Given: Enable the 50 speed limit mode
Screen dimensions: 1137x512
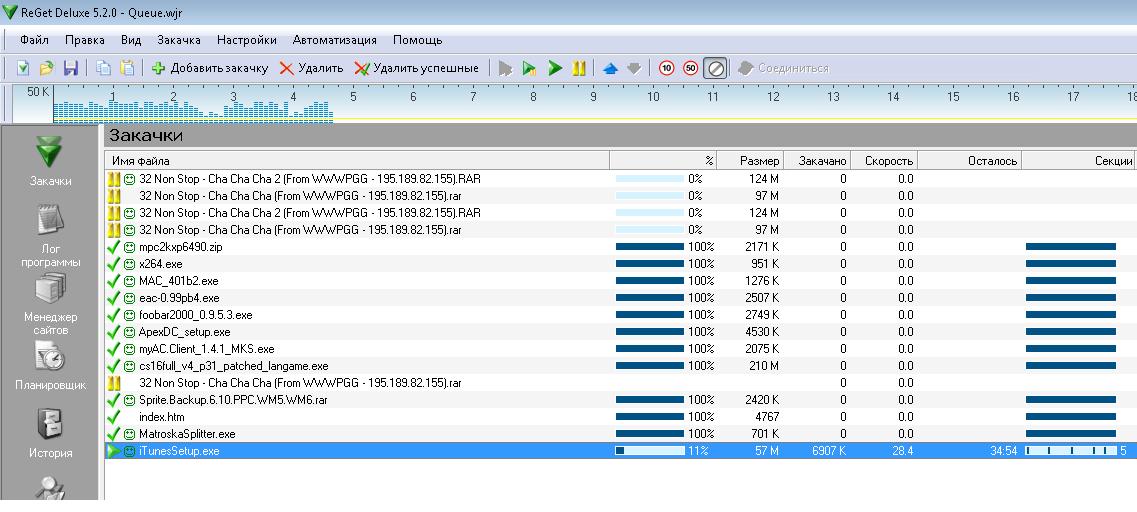Looking at the screenshot, I should click(691, 68).
